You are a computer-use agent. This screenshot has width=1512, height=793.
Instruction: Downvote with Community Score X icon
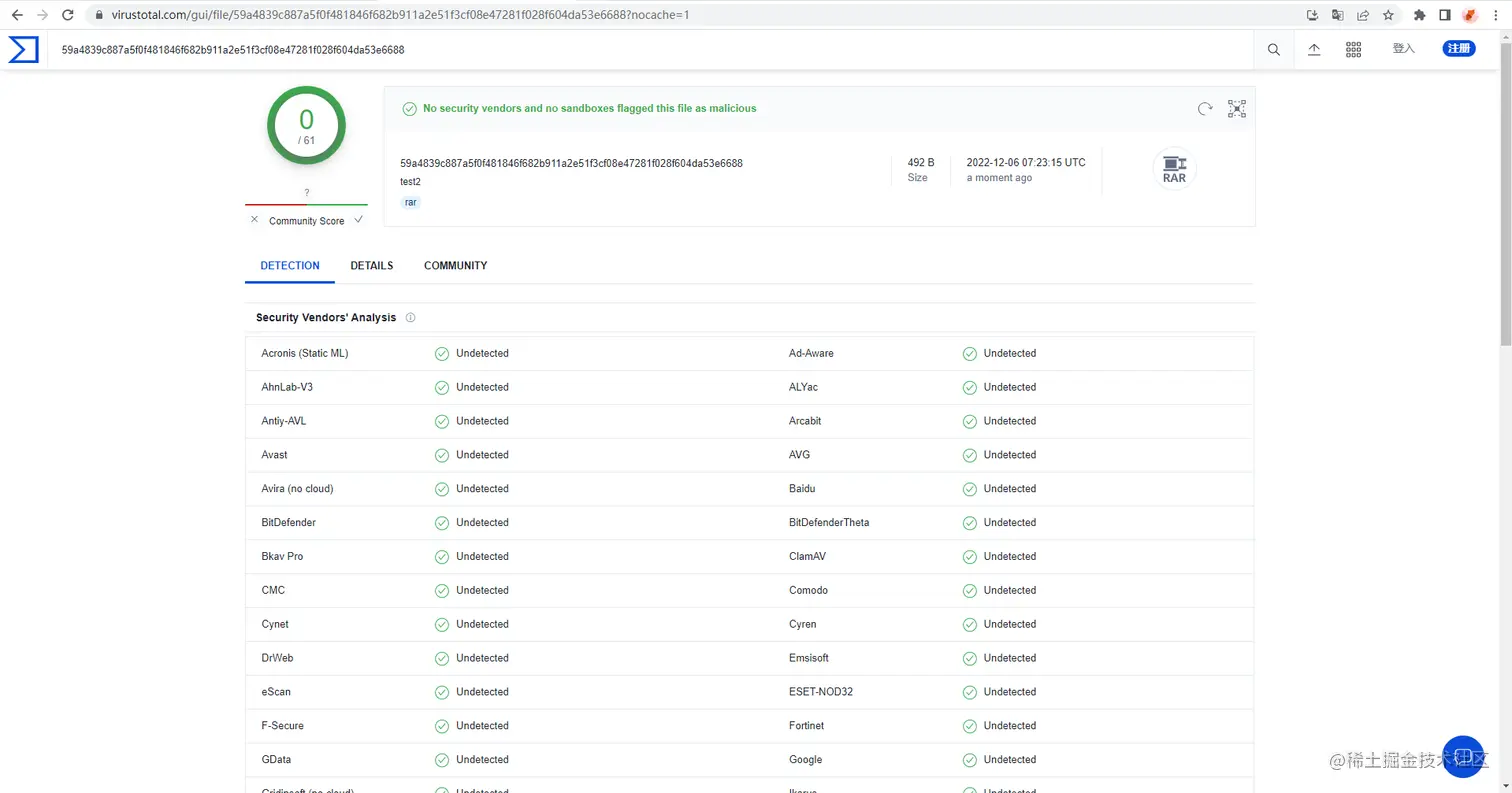(x=254, y=220)
